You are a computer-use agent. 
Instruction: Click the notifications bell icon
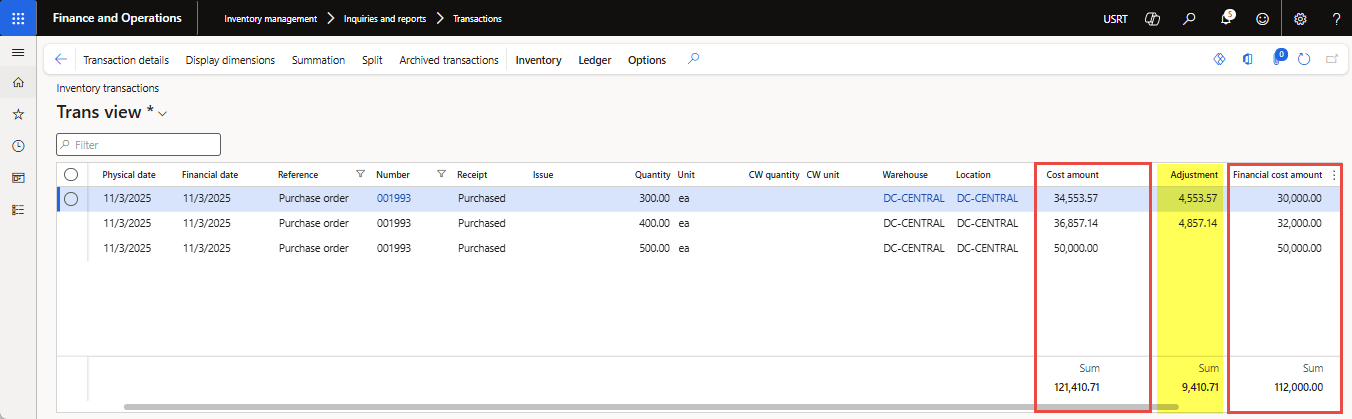coord(1226,18)
